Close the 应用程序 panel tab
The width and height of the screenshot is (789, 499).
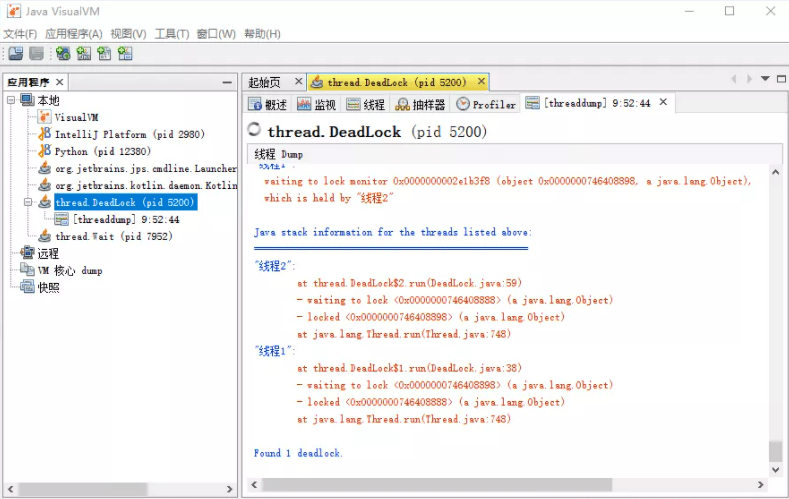coord(60,81)
